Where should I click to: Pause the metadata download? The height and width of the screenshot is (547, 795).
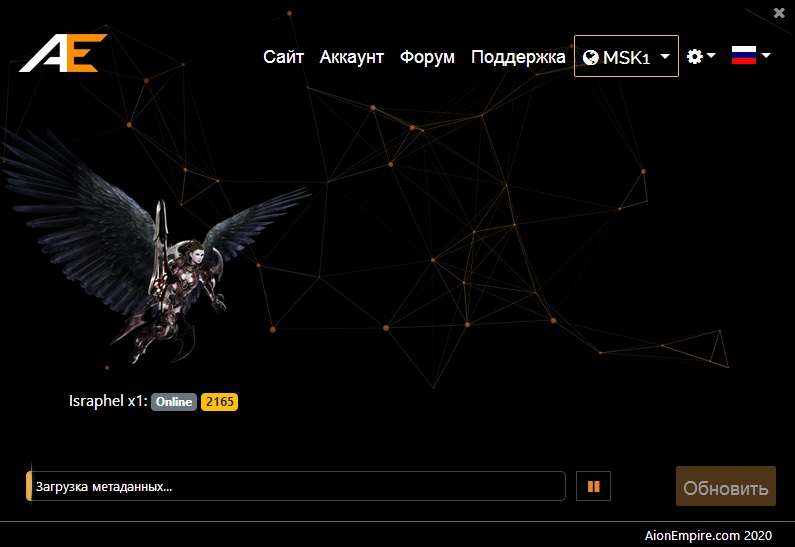point(593,486)
